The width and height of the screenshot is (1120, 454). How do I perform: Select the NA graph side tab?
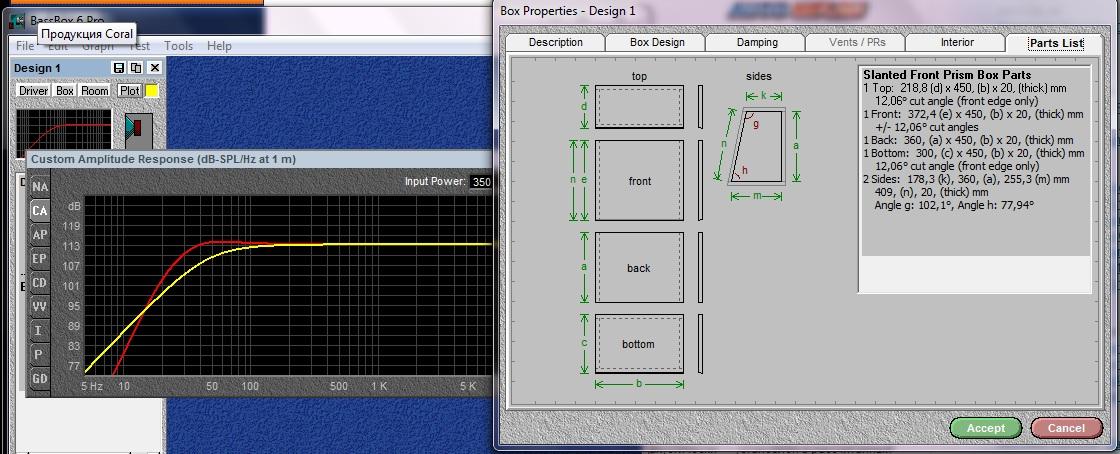coord(40,187)
